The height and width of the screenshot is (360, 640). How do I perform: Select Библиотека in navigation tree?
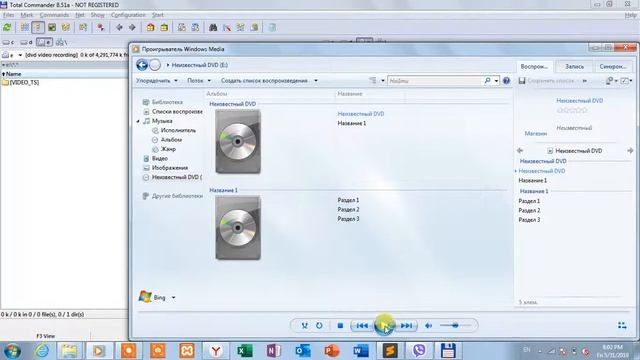coord(167,102)
